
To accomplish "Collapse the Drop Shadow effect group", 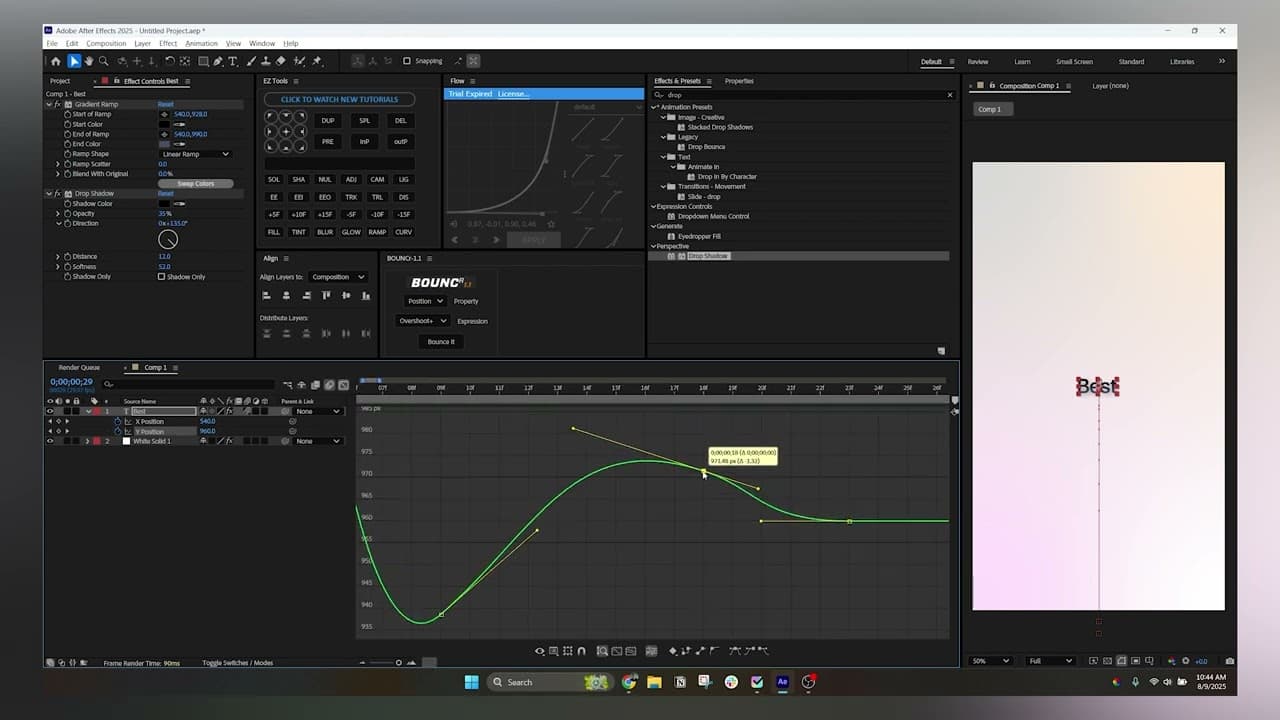I will 50,194.
